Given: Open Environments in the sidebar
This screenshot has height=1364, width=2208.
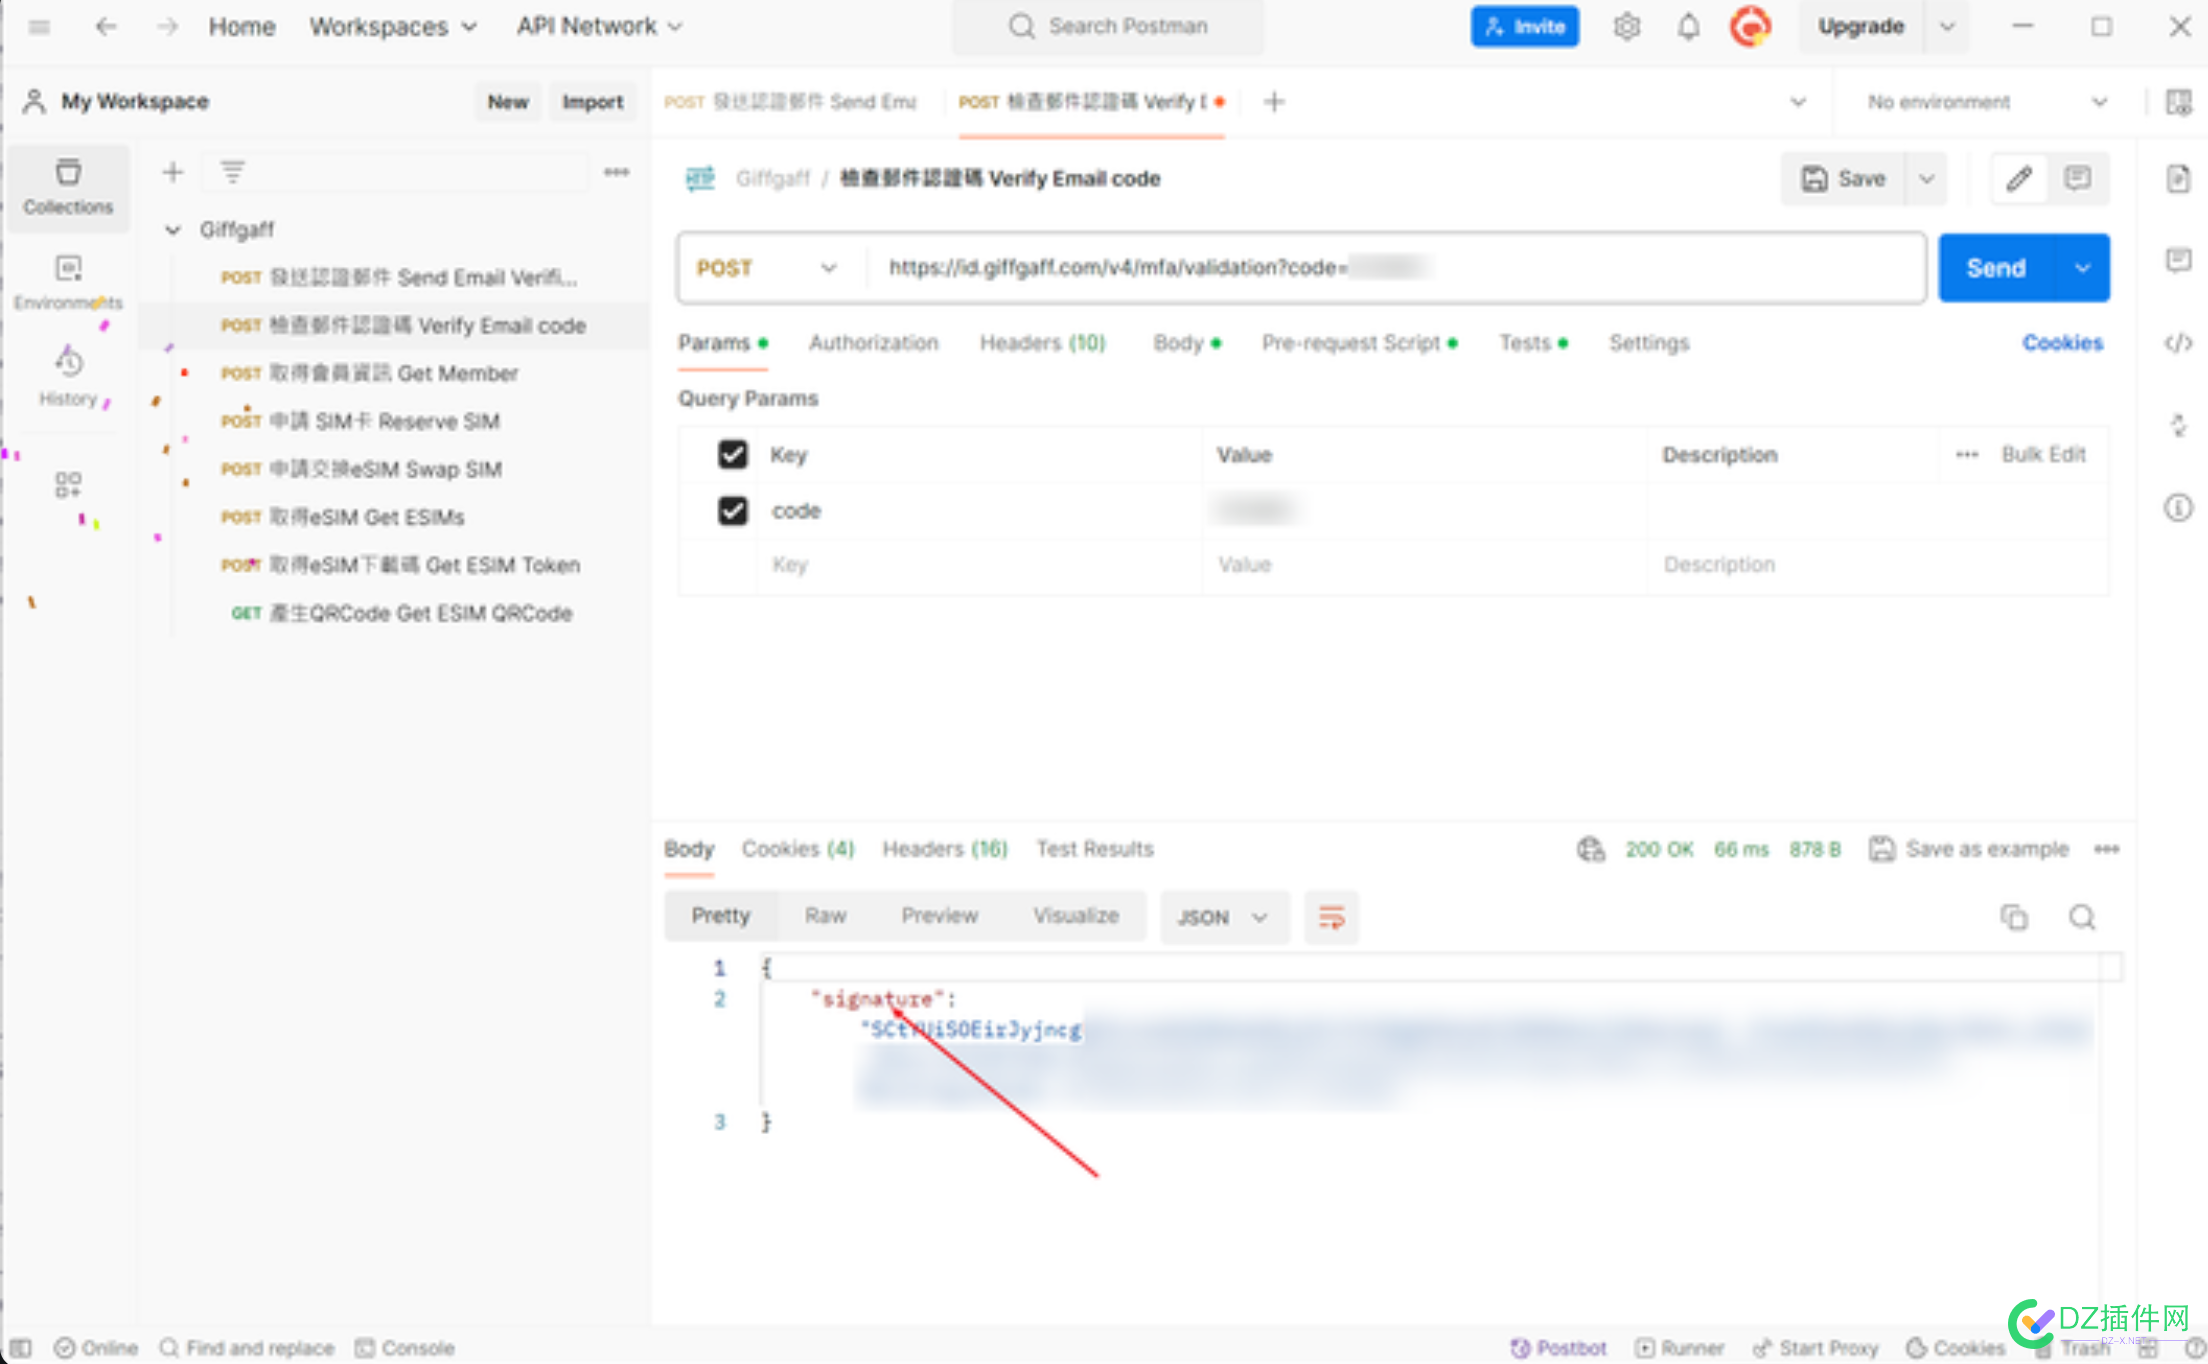Looking at the screenshot, I should click(x=68, y=283).
